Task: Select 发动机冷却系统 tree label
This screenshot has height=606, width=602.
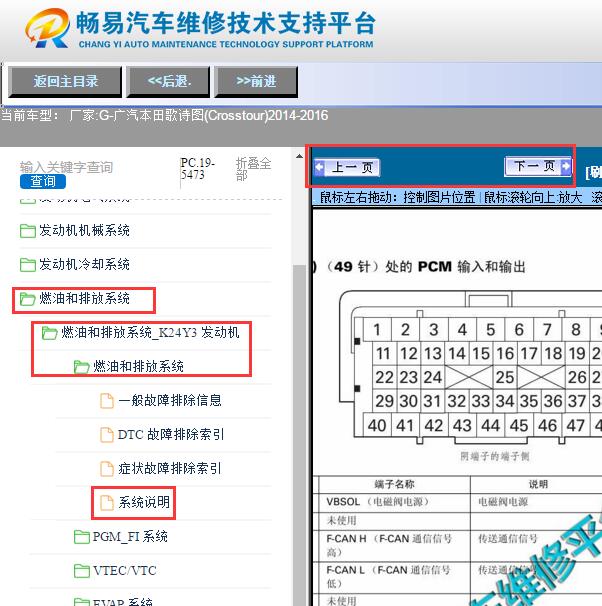Action: 84,265
